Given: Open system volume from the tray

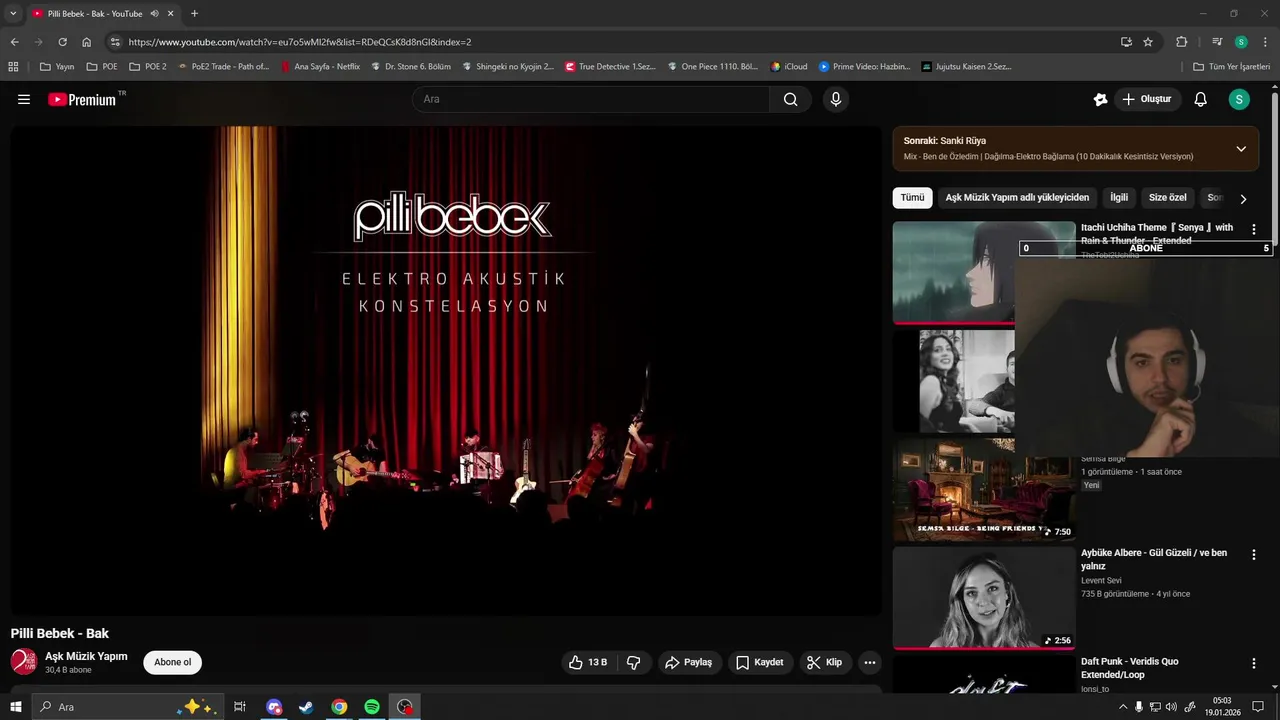Looking at the screenshot, I should pos(1171,707).
